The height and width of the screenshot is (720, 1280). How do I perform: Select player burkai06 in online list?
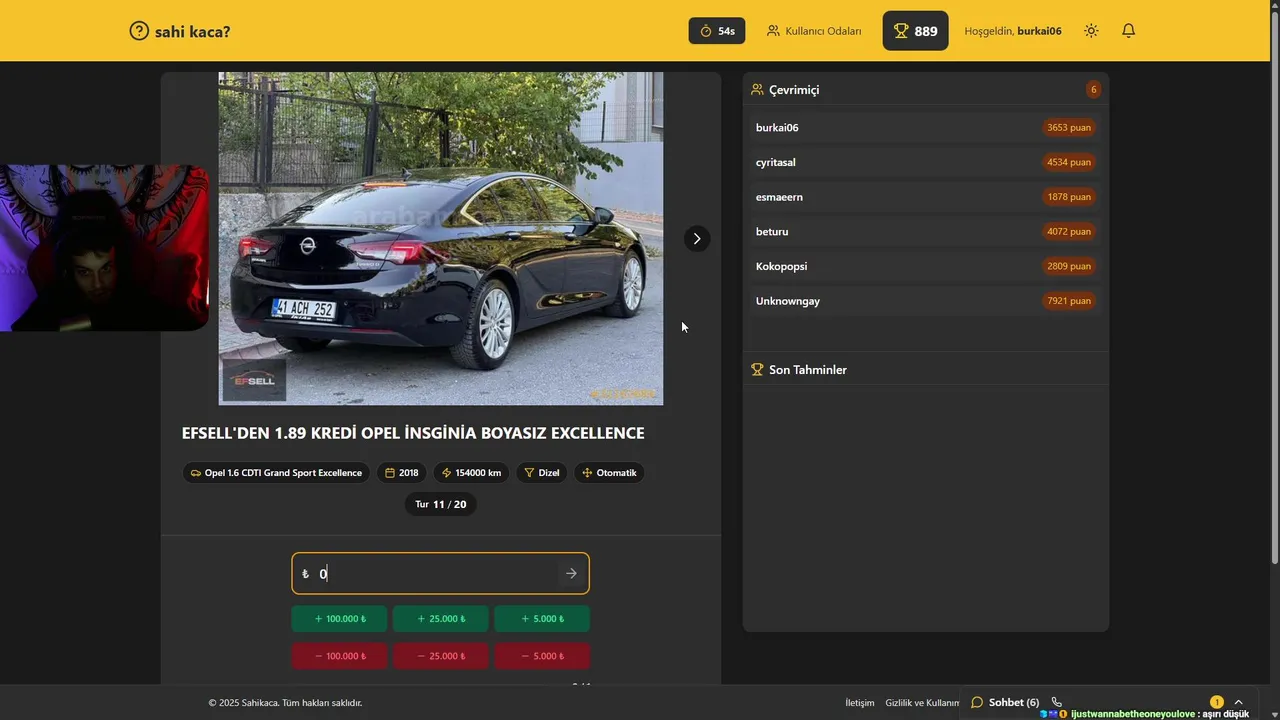(x=925, y=128)
